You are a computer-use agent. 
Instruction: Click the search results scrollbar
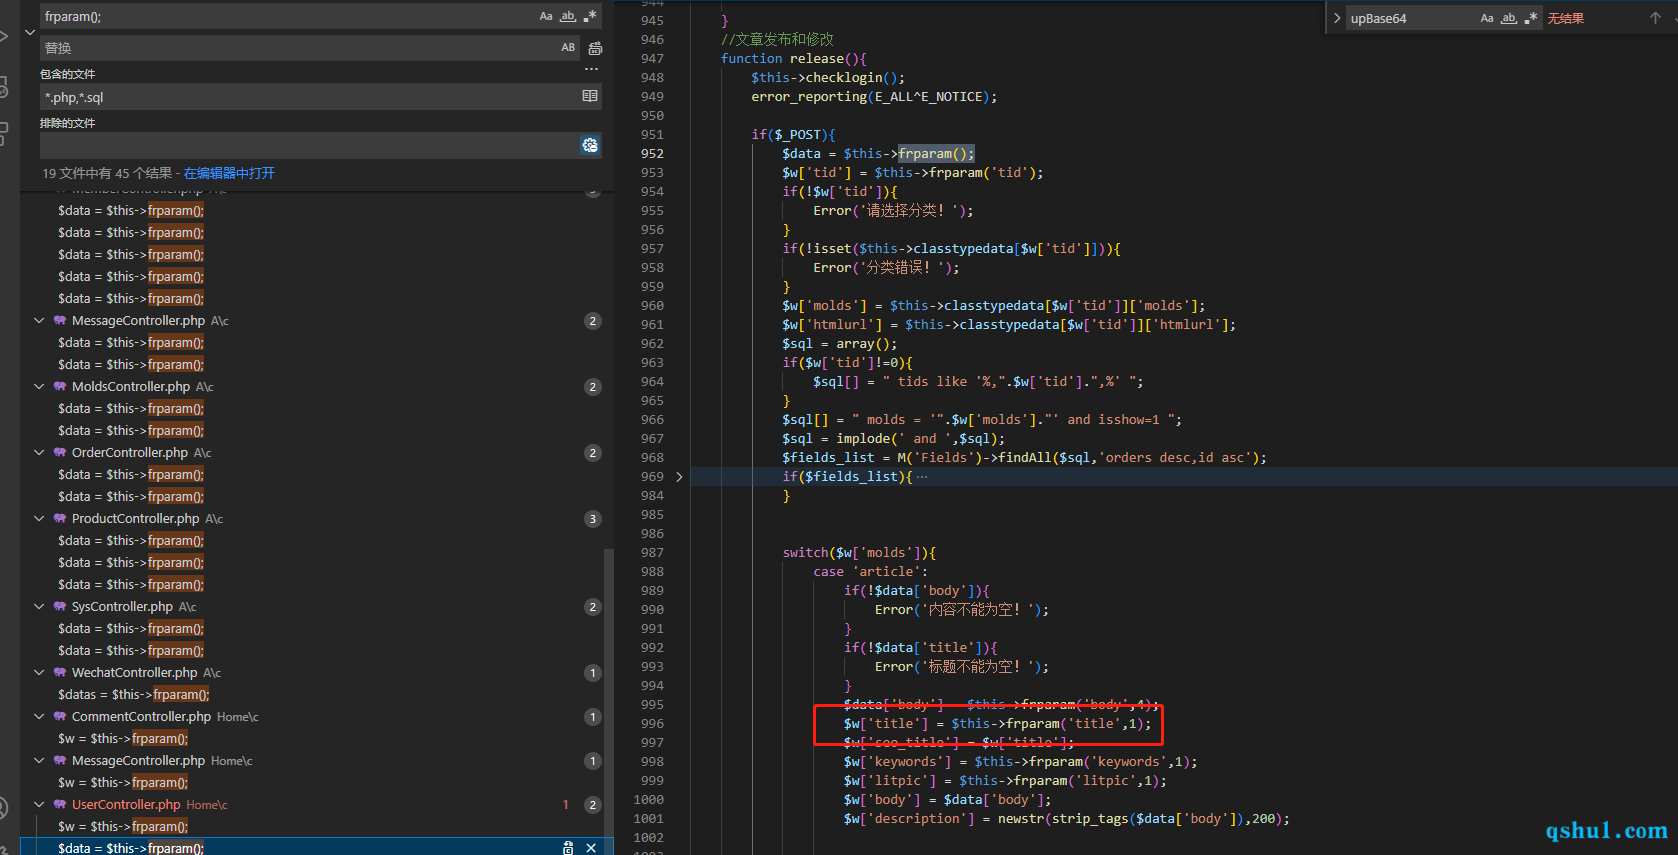point(608,700)
